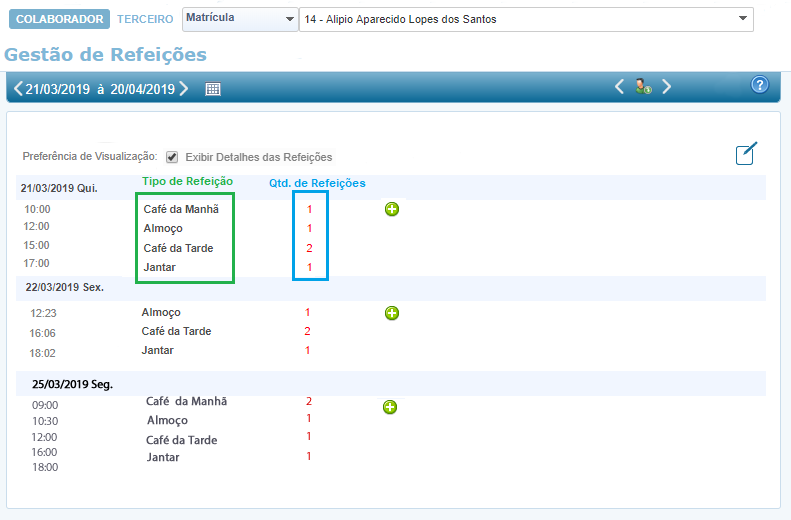Go to previous period using left arrow by dates
Image resolution: width=791 pixels, height=520 pixels.
coord(17,89)
